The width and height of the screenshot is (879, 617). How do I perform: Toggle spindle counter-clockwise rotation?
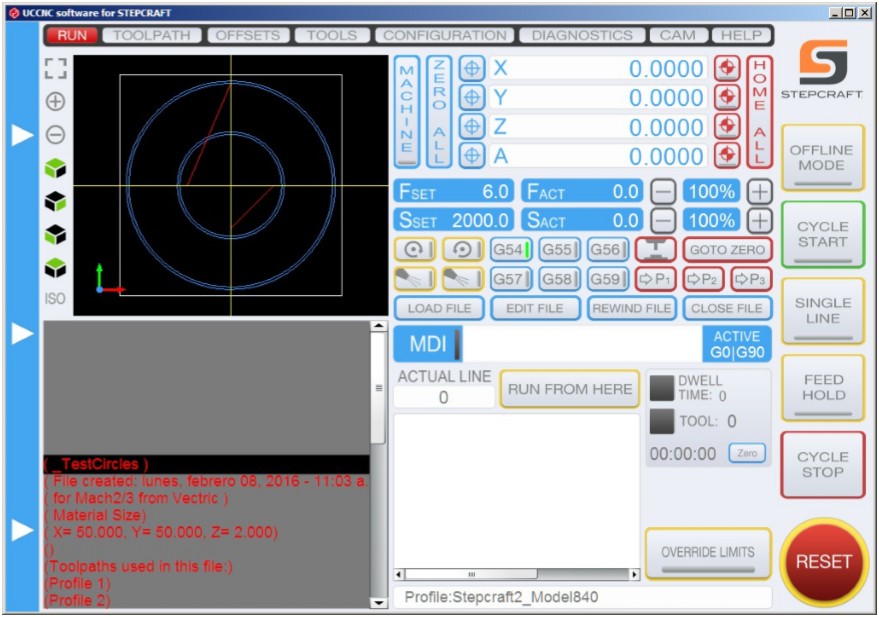tap(463, 249)
